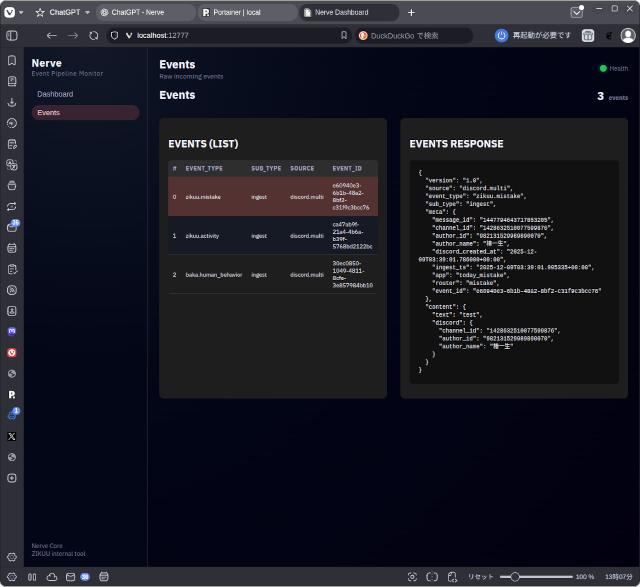
Task: Open the Downloads panel in the sidebar
Action: pos(12,102)
